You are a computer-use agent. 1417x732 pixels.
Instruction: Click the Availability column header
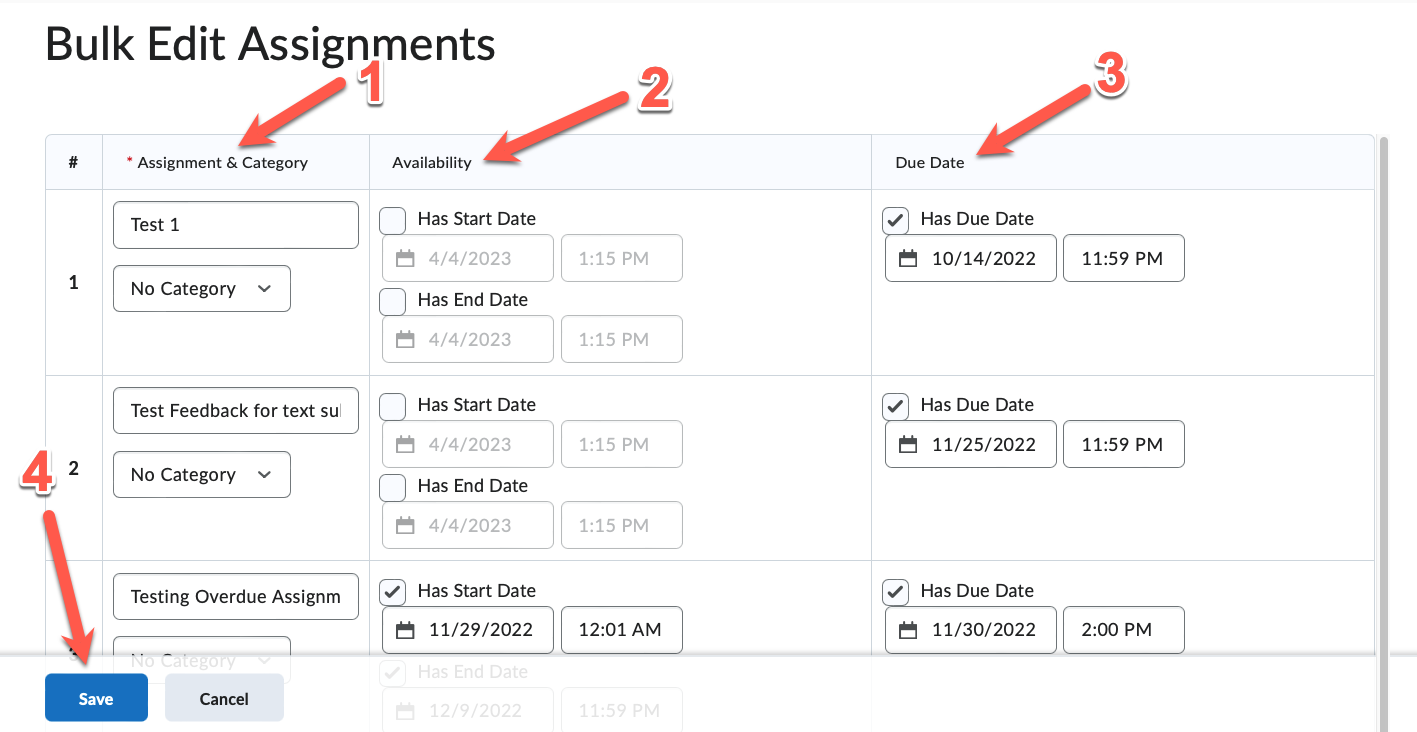click(x=432, y=163)
